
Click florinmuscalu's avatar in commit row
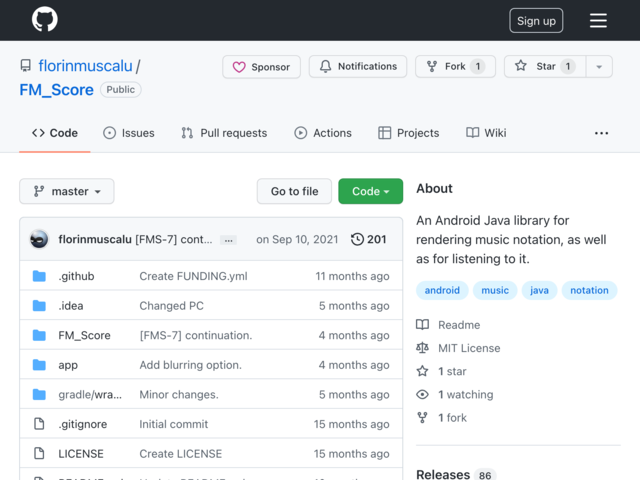[39, 239]
